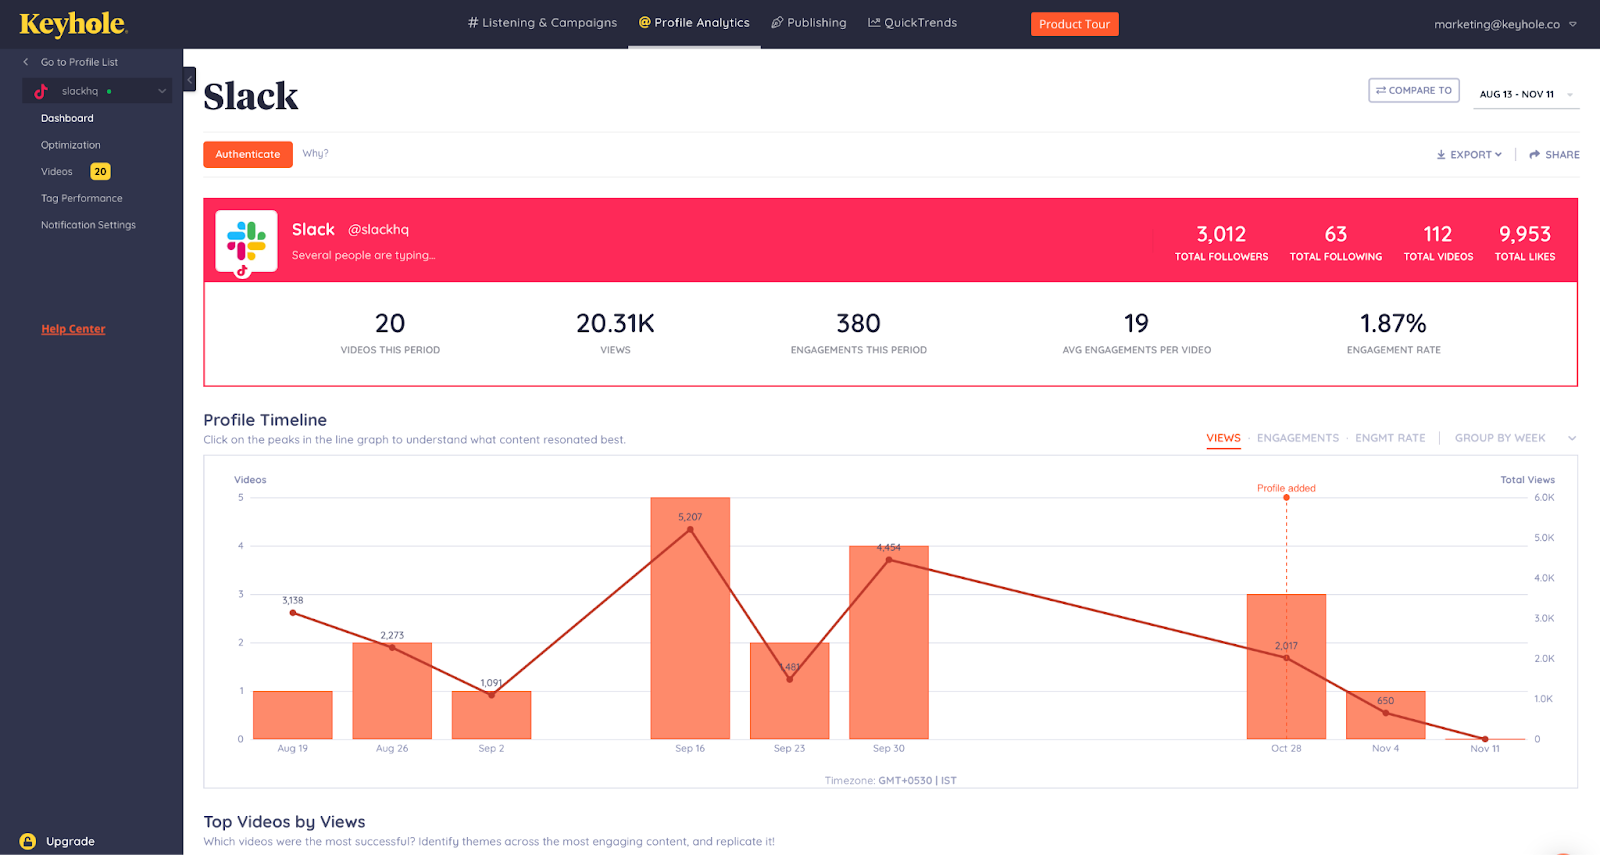Click the 20.31K views metric

click(x=615, y=332)
